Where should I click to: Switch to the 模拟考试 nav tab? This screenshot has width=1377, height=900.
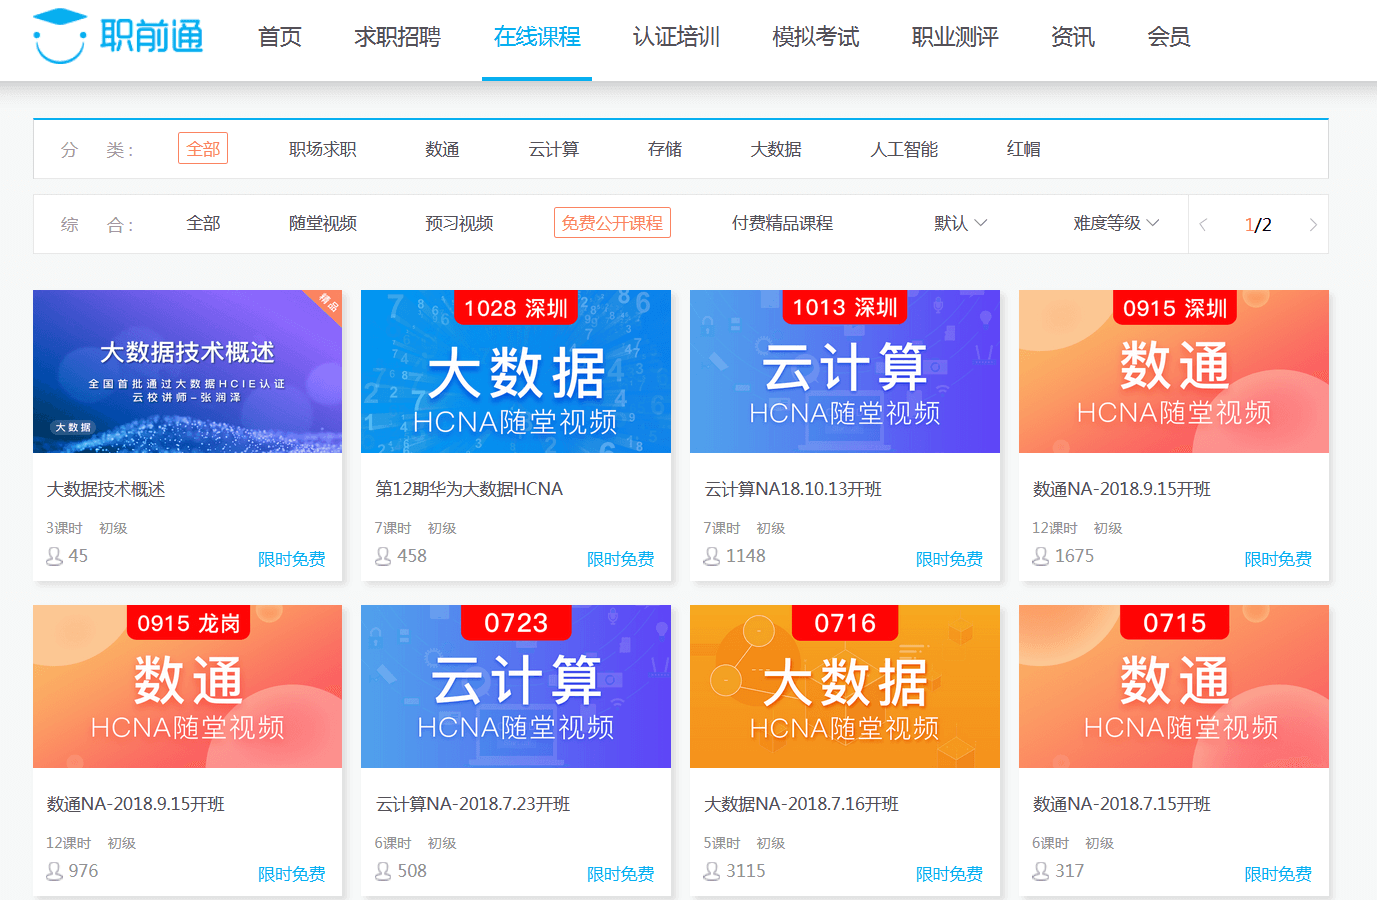[815, 38]
